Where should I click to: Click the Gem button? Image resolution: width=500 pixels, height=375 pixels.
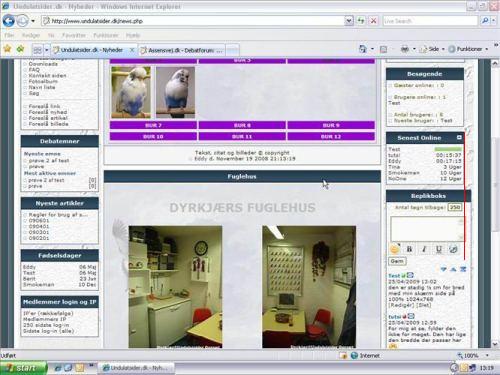[x=397, y=261]
